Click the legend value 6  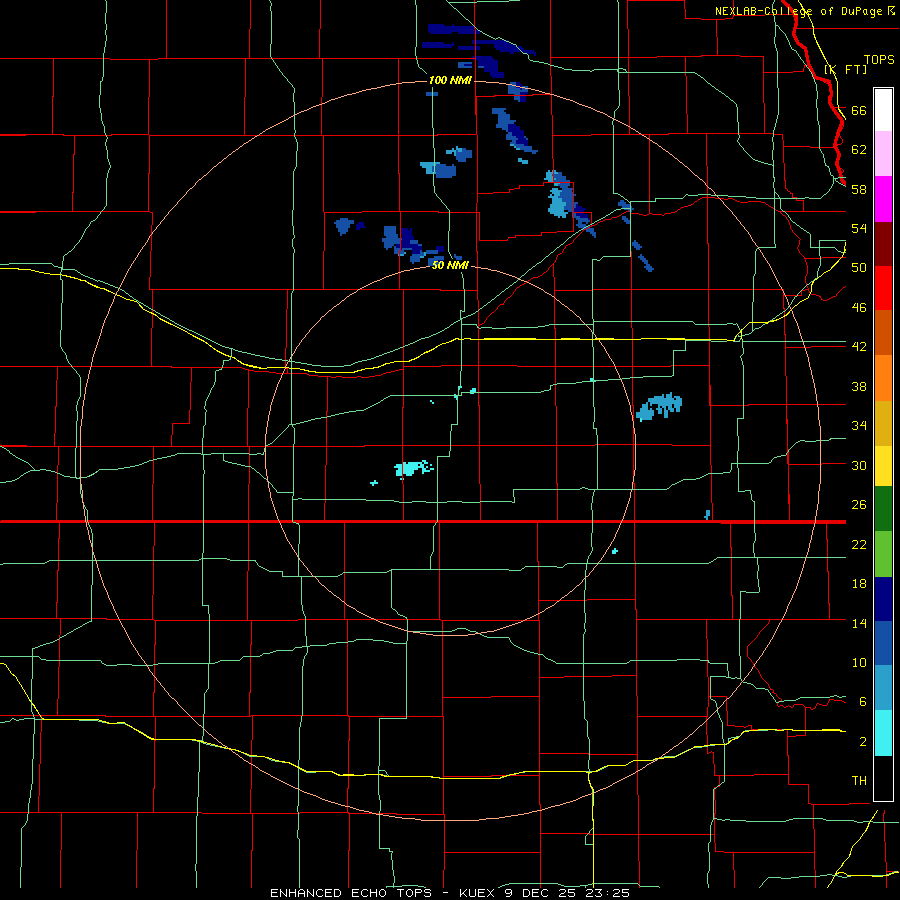coord(863,702)
